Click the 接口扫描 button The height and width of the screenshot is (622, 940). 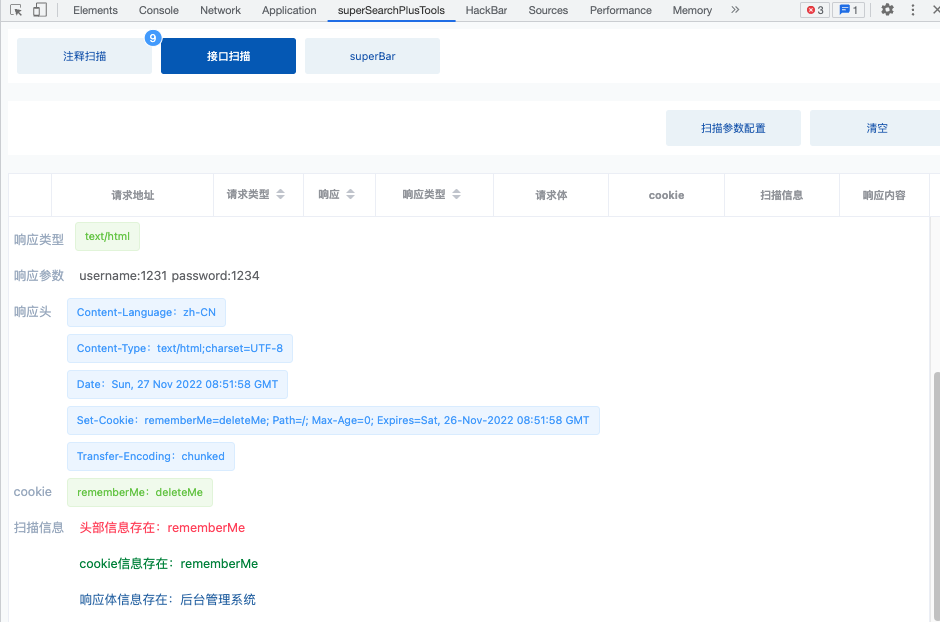228,56
